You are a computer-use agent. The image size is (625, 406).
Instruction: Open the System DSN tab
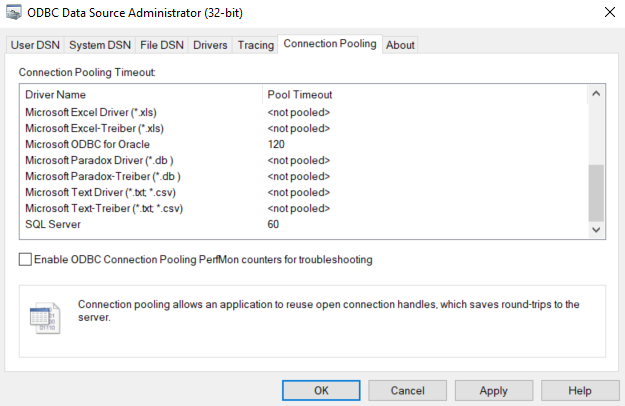tap(100, 45)
